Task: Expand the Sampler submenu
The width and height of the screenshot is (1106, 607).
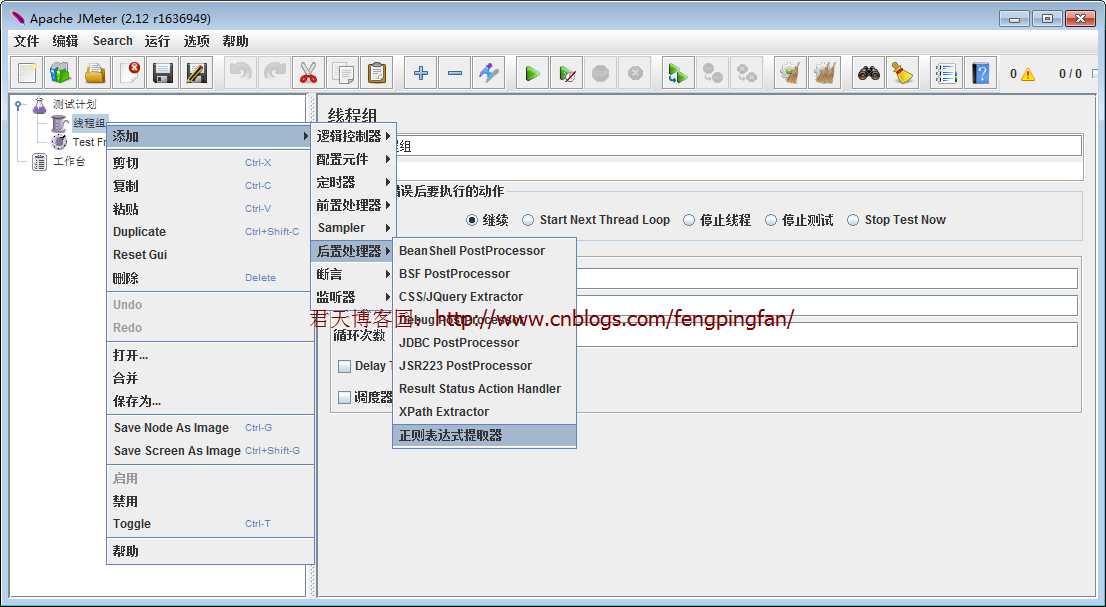Action: (x=353, y=228)
